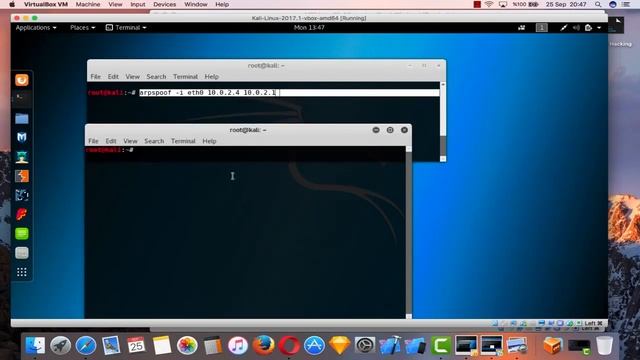Launch Camtasia green icon in Dock
Screen dimensions: 640x360
pyautogui.click(x=441, y=345)
